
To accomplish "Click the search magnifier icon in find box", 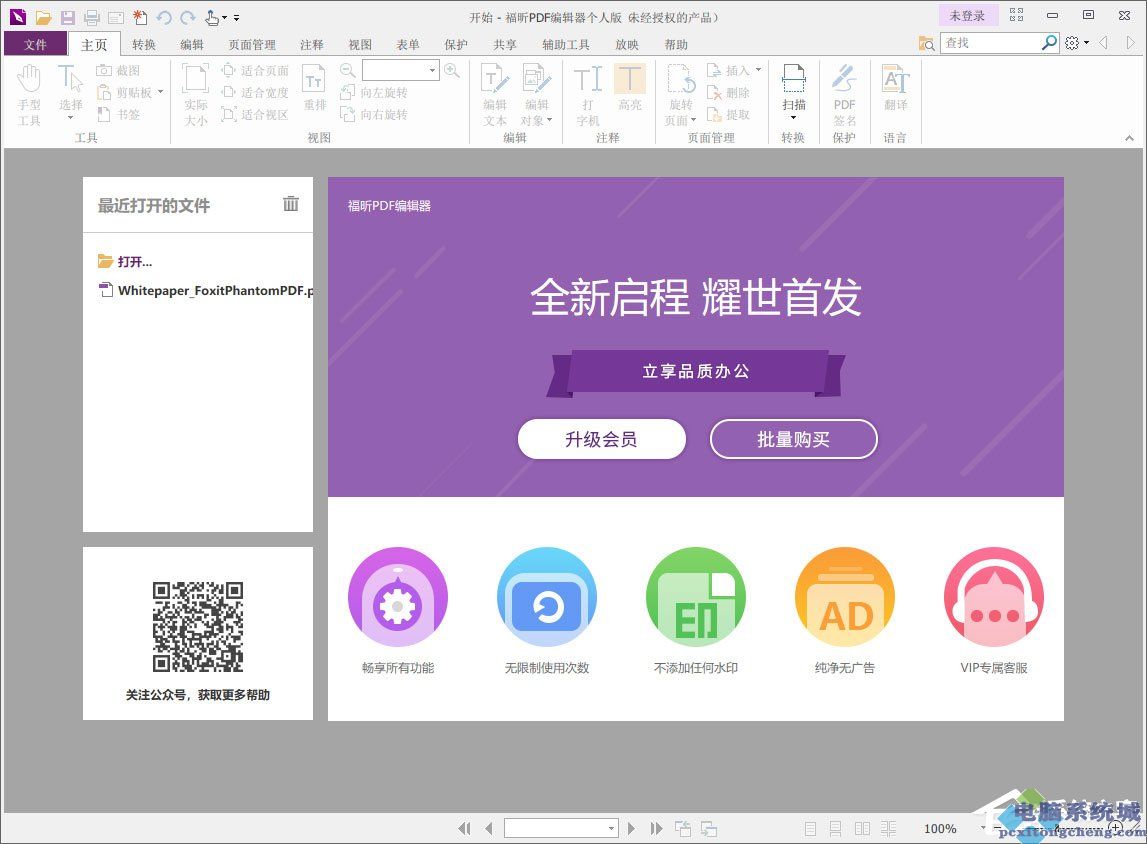I will tap(1049, 42).
